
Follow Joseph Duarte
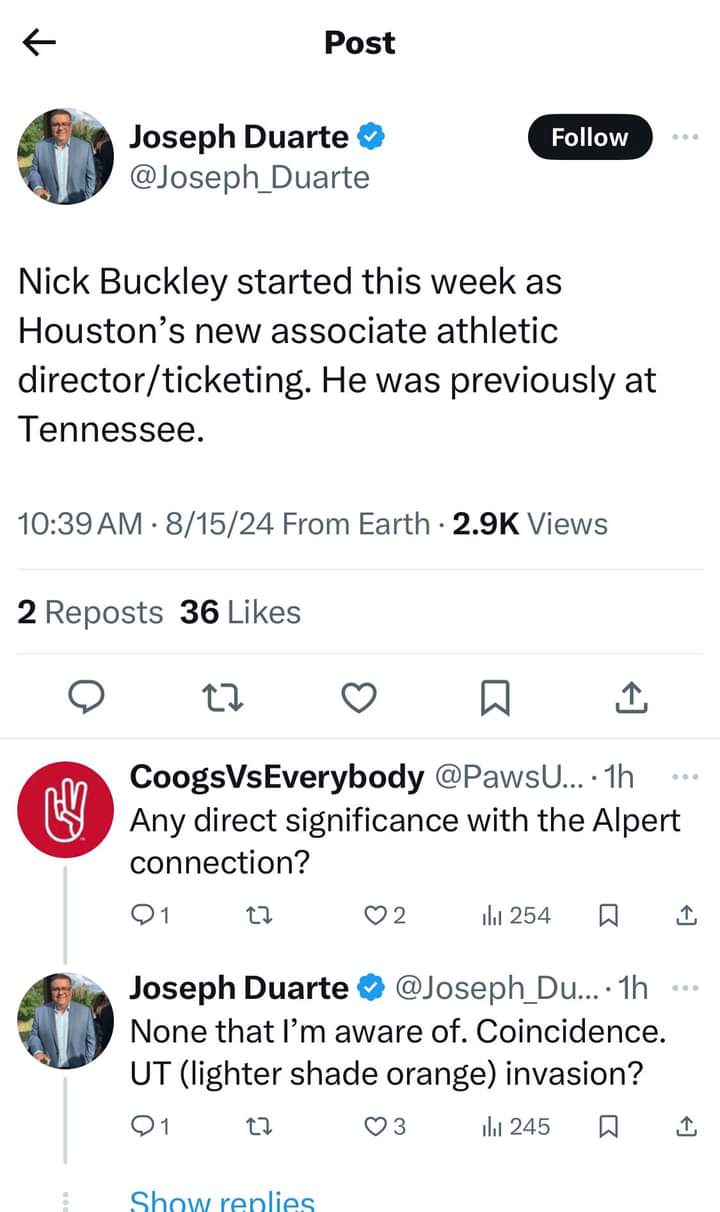point(589,137)
